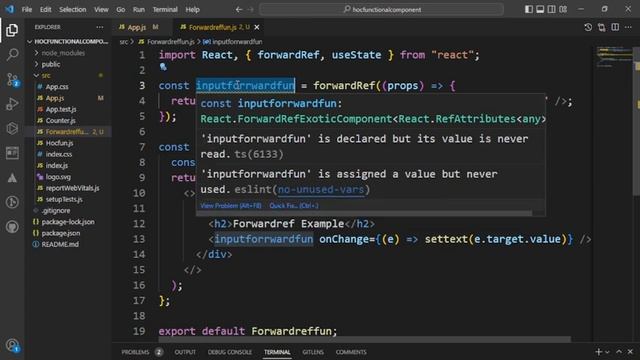Open Customize Layout icon in title bar
The image size is (640, 360).
563,9
